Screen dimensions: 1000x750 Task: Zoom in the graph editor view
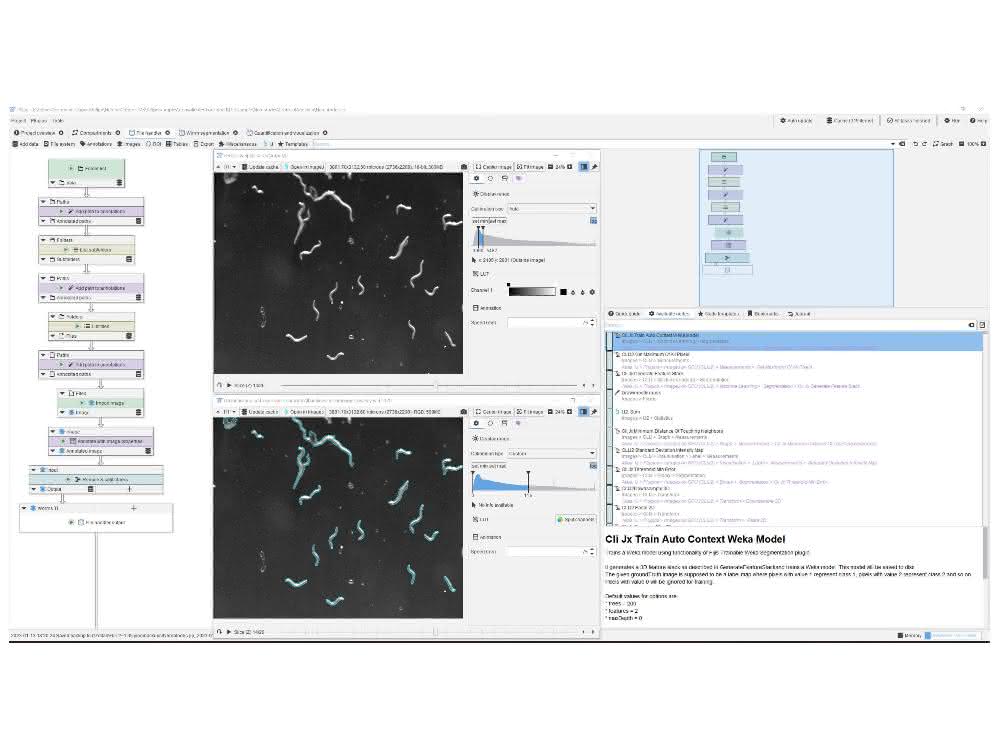(x=983, y=144)
